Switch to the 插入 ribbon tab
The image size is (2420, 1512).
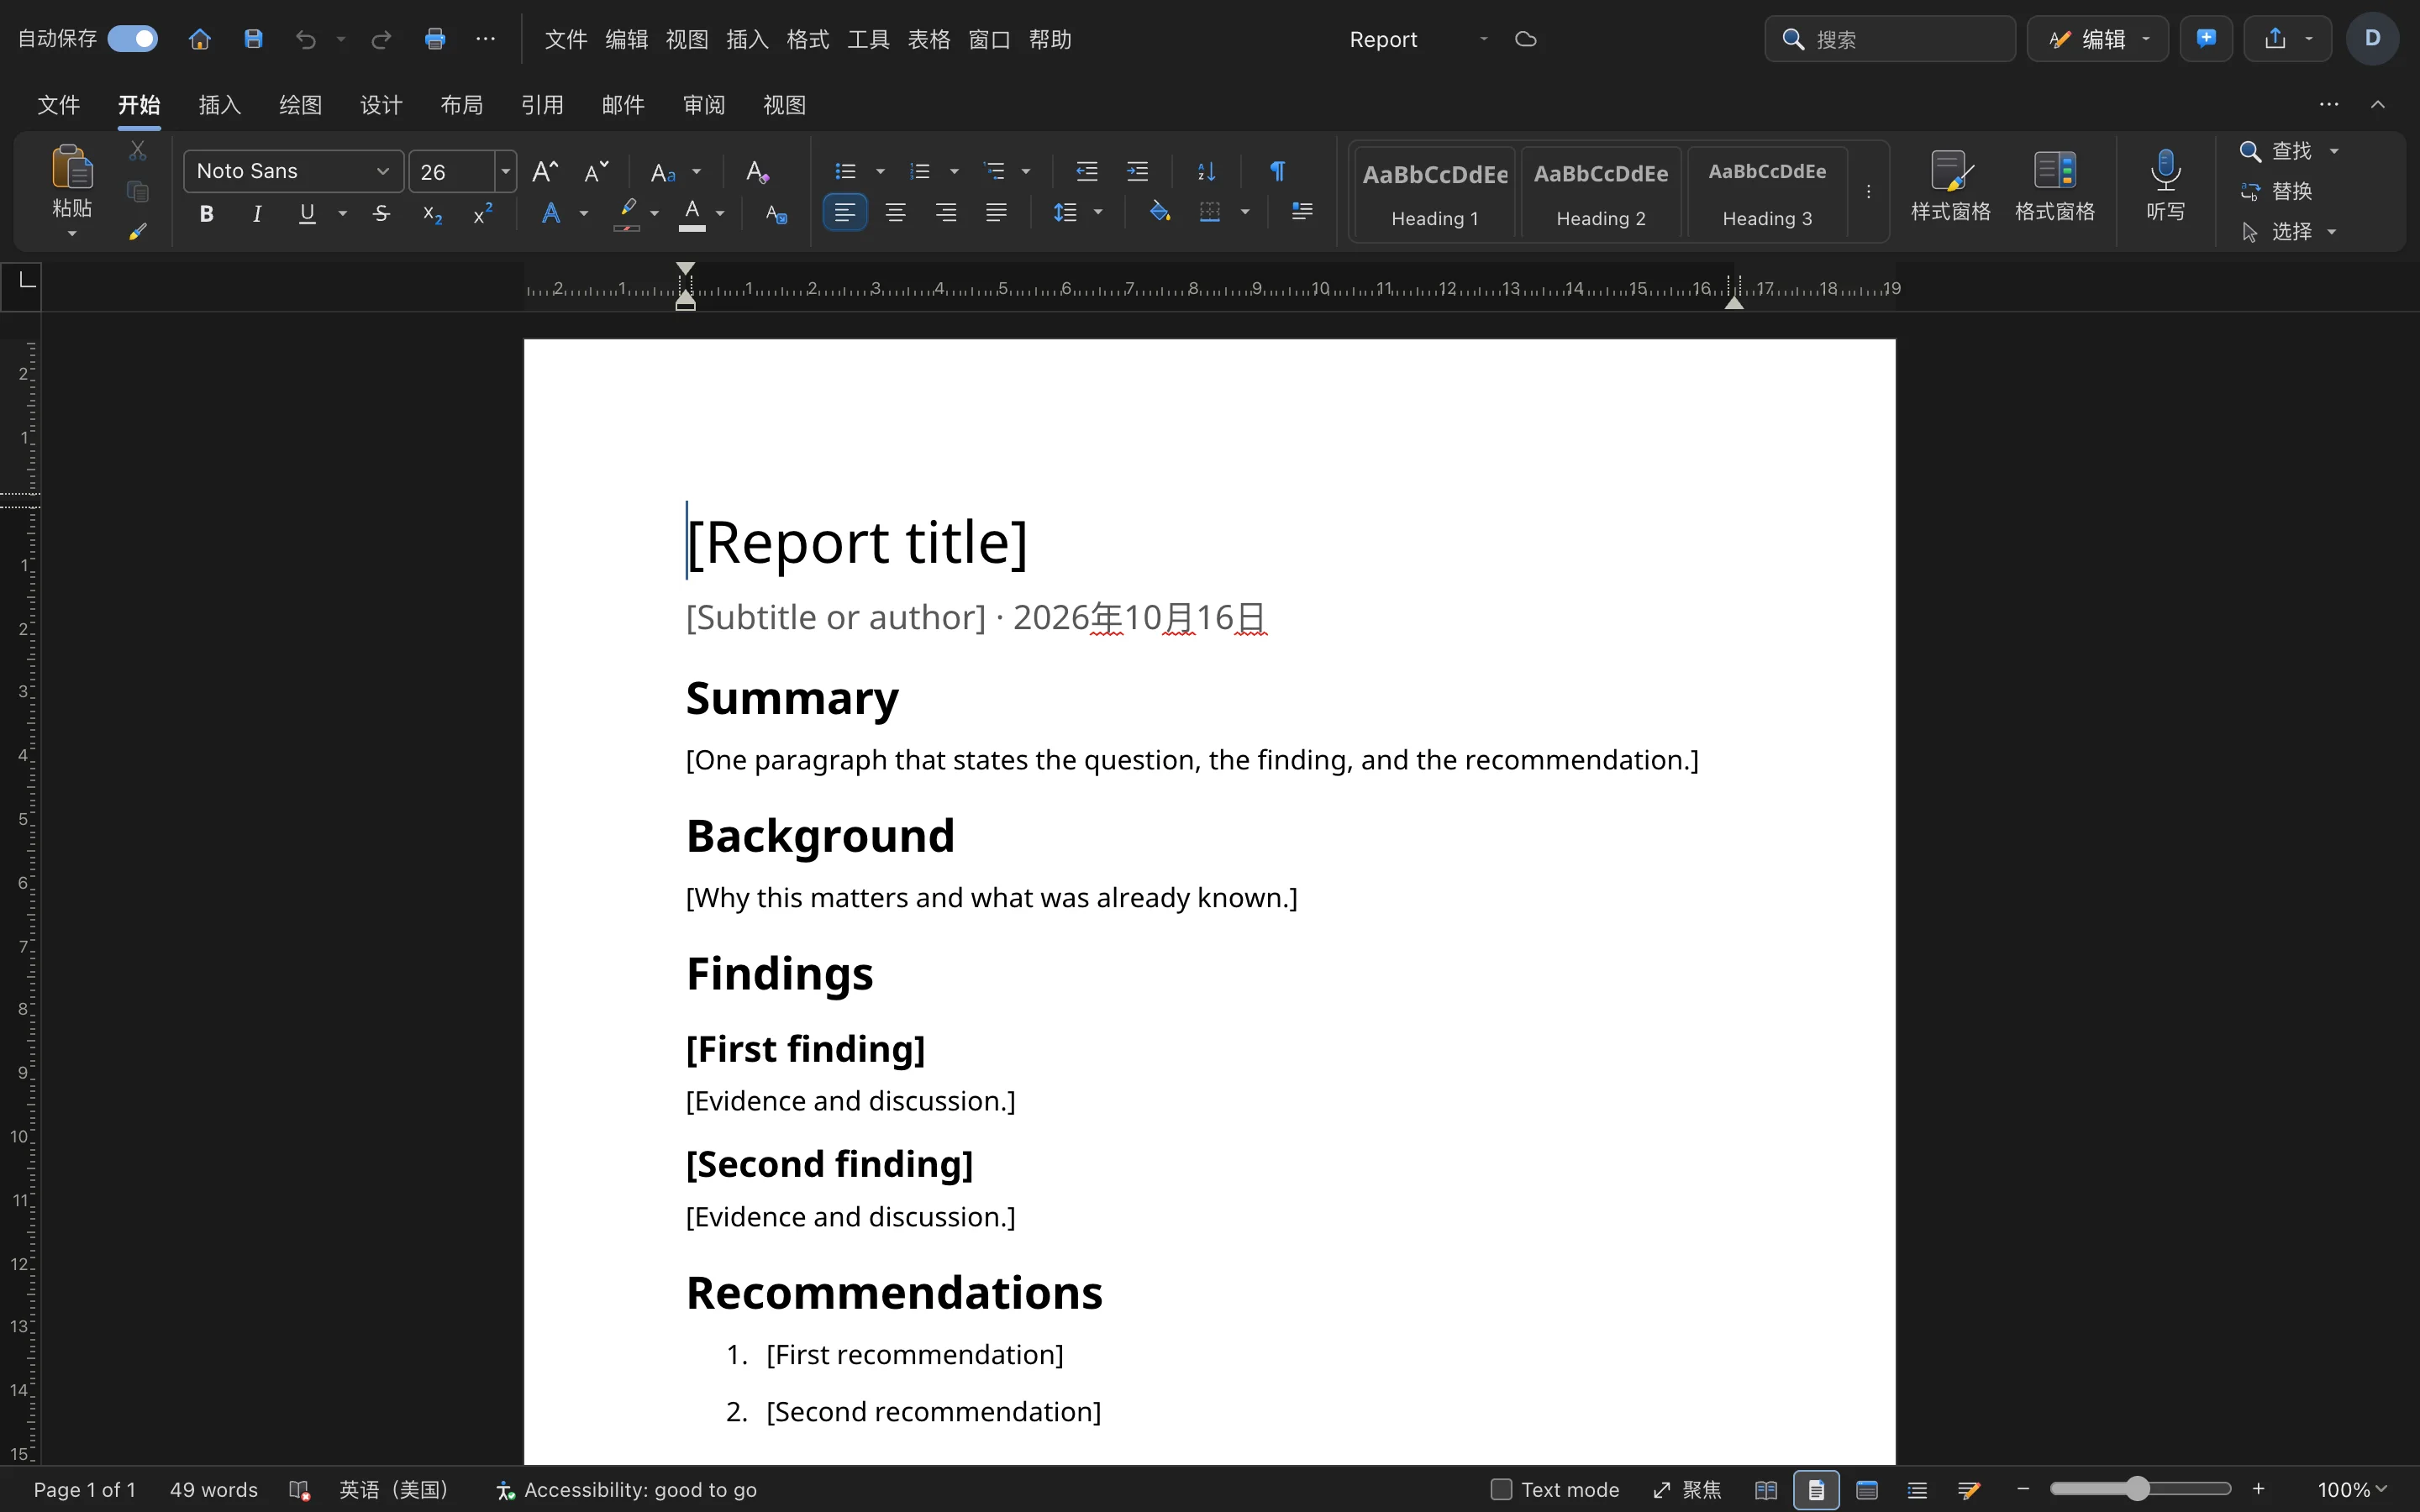pos(220,105)
